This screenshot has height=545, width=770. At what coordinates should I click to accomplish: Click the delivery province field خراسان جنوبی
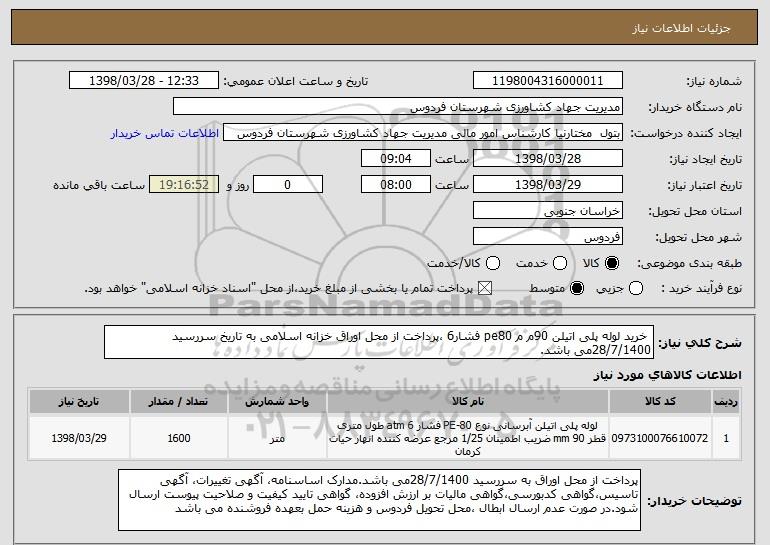click(548, 211)
